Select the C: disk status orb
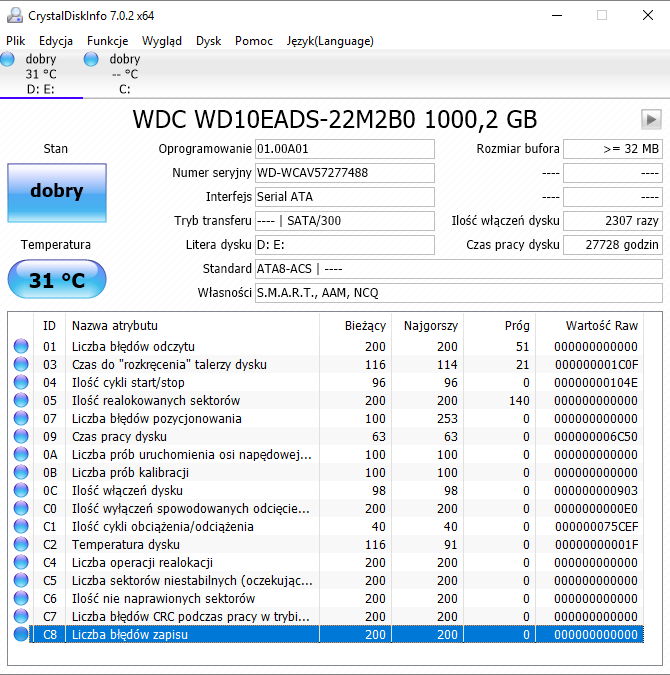The height and width of the screenshot is (675, 670). 91,59
